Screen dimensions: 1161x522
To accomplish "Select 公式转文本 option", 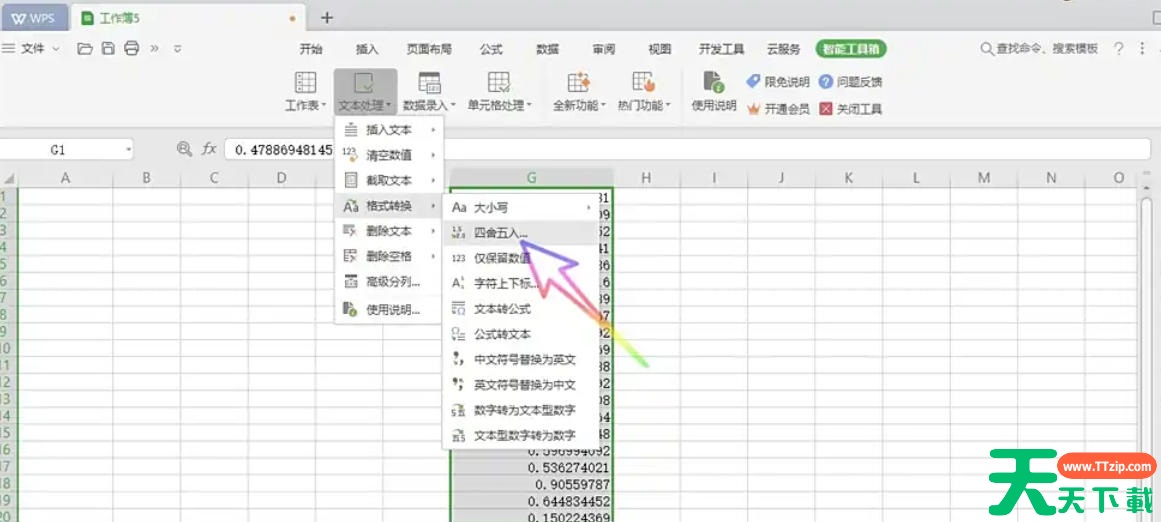I will point(521,335).
